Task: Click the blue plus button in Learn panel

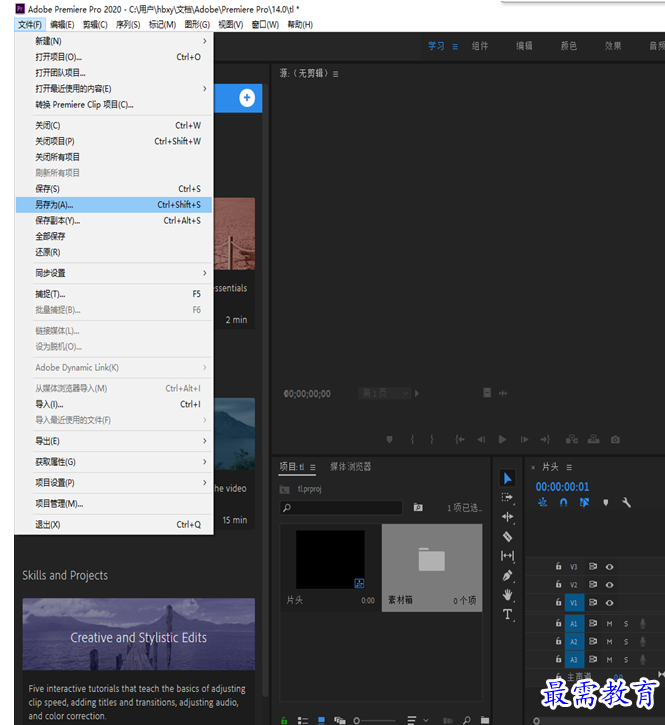Action: (x=247, y=98)
